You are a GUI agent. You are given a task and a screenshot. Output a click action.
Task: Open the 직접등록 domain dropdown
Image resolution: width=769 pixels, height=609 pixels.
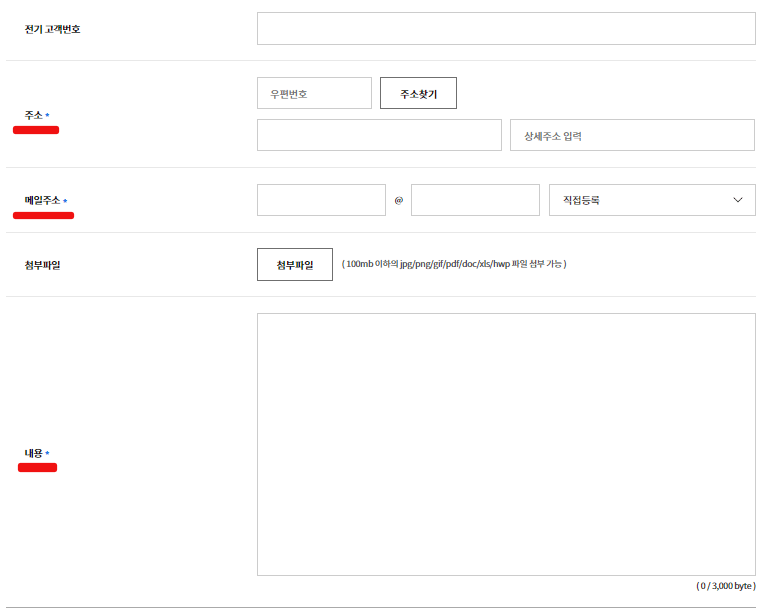[652, 200]
